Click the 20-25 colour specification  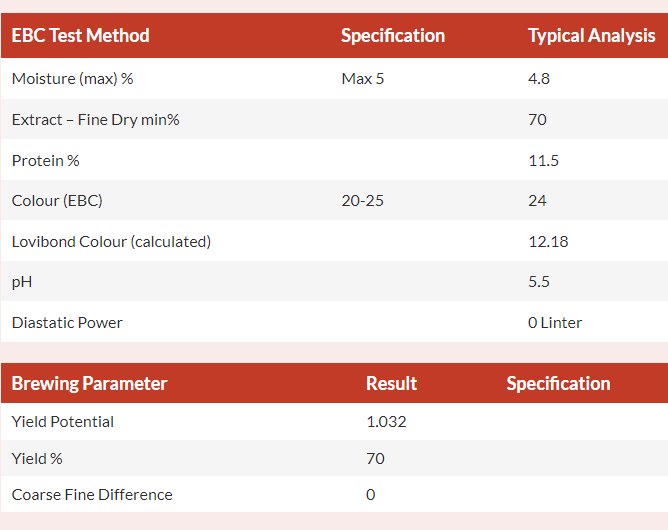coord(363,201)
